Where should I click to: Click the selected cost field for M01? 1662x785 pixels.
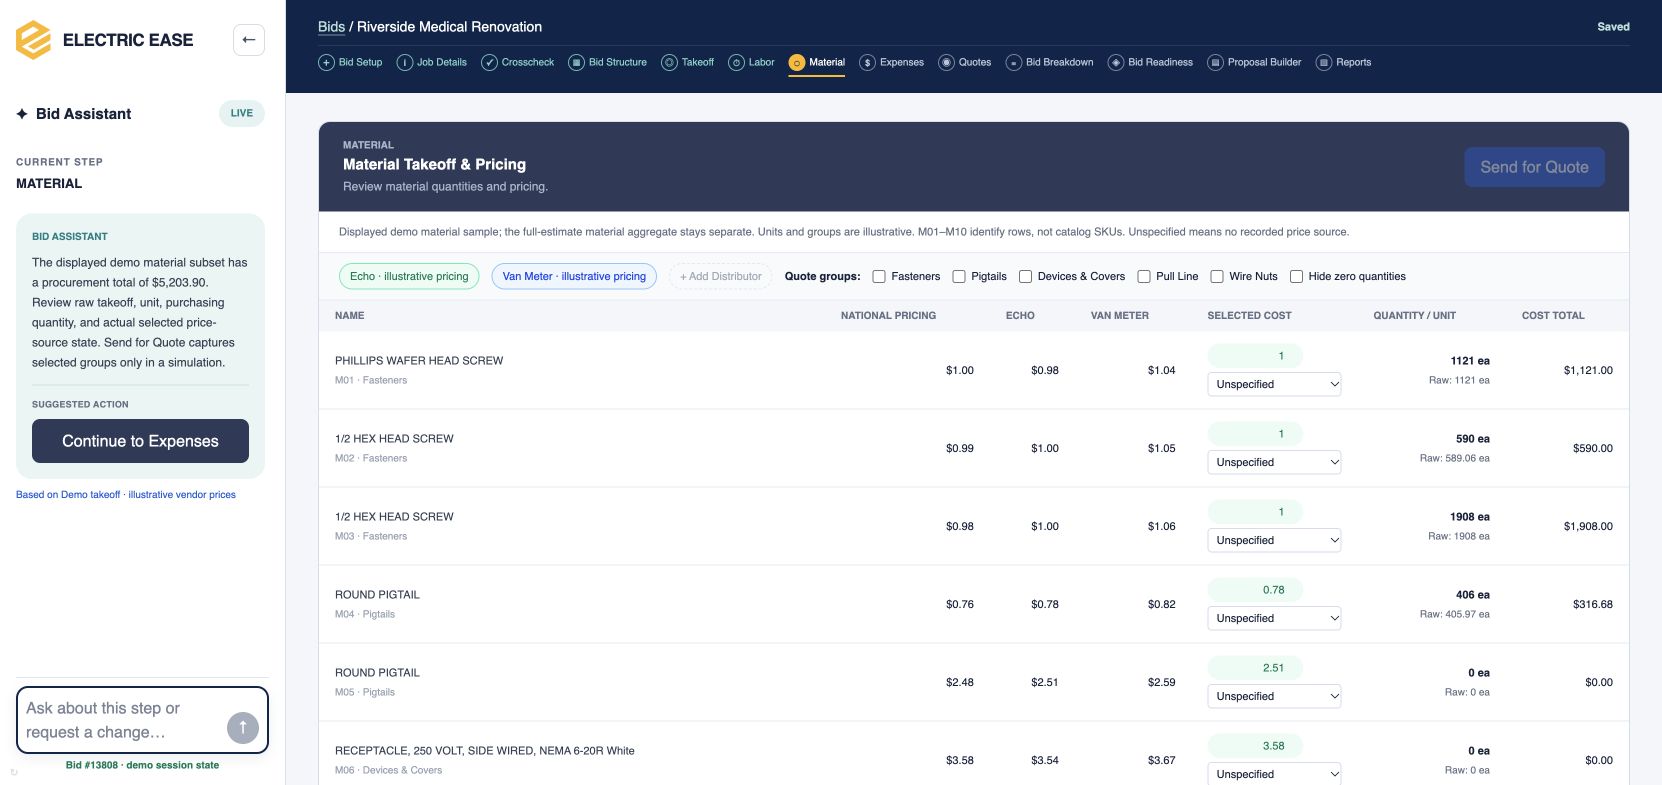(1255, 356)
